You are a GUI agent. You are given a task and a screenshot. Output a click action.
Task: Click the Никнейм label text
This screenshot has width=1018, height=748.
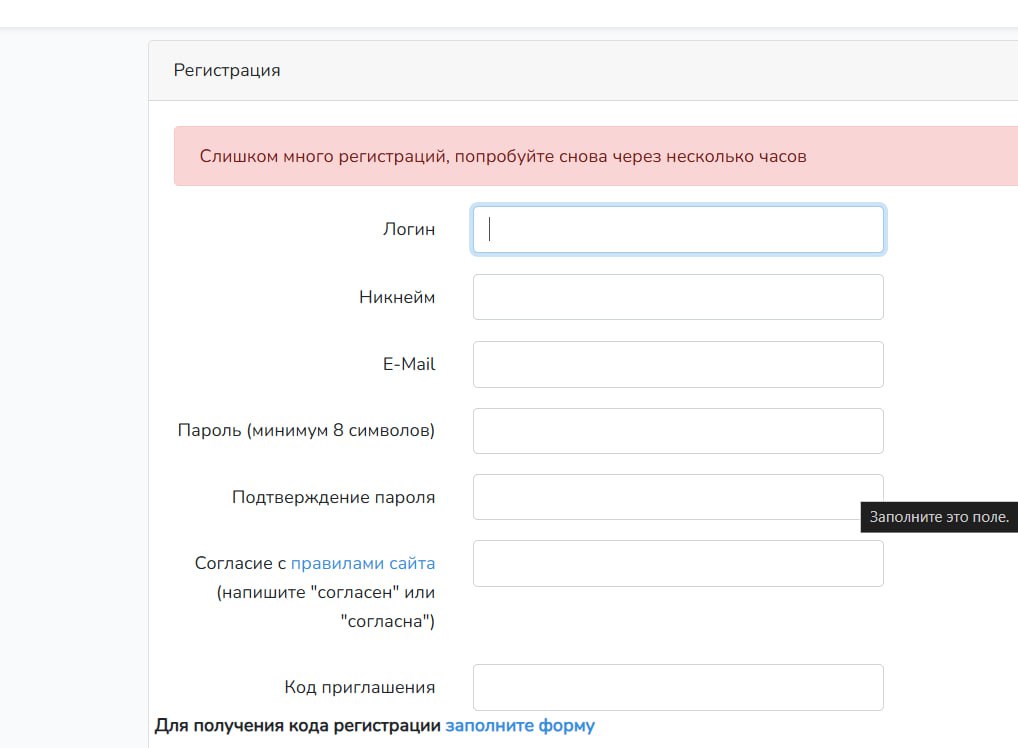coord(397,297)
